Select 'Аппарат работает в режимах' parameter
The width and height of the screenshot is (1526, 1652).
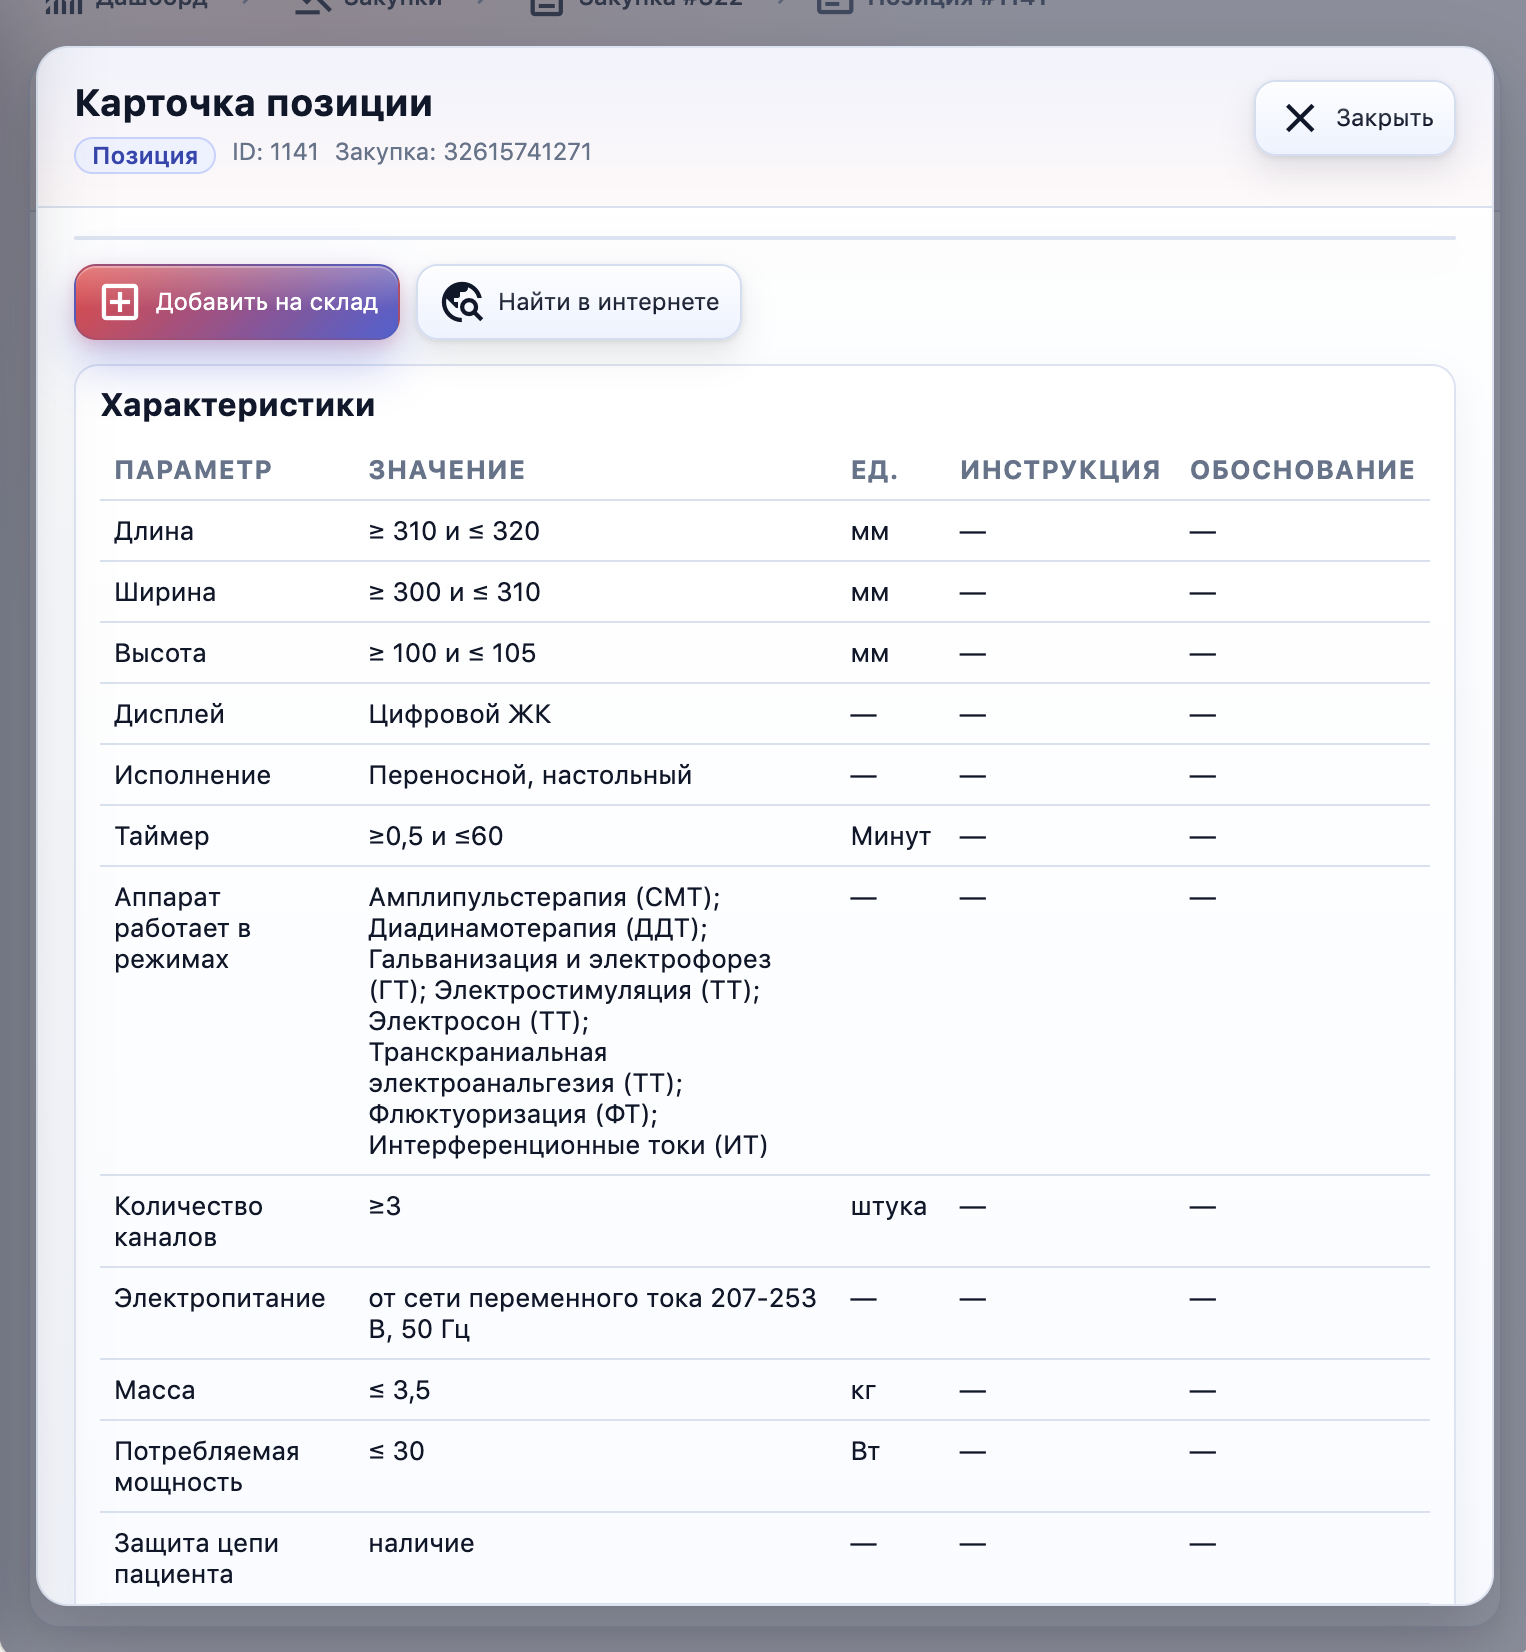click(x=182, y=928)
